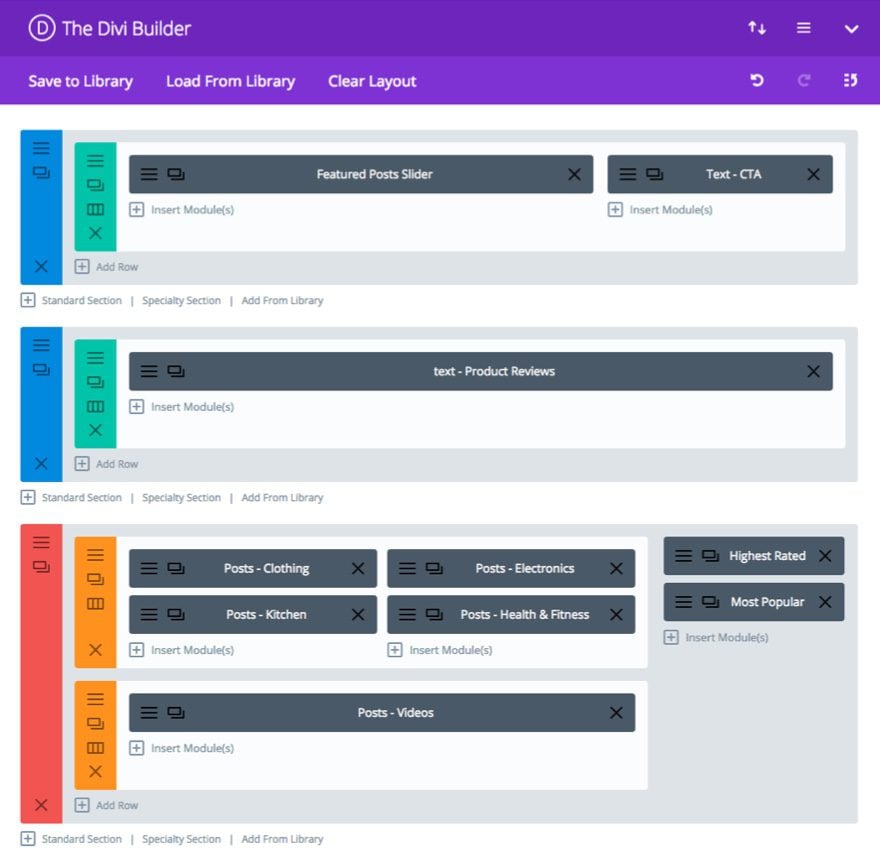Click the redo icon in the purple toolbar
This screenshot has width=880, height=862.
point(804,80)
